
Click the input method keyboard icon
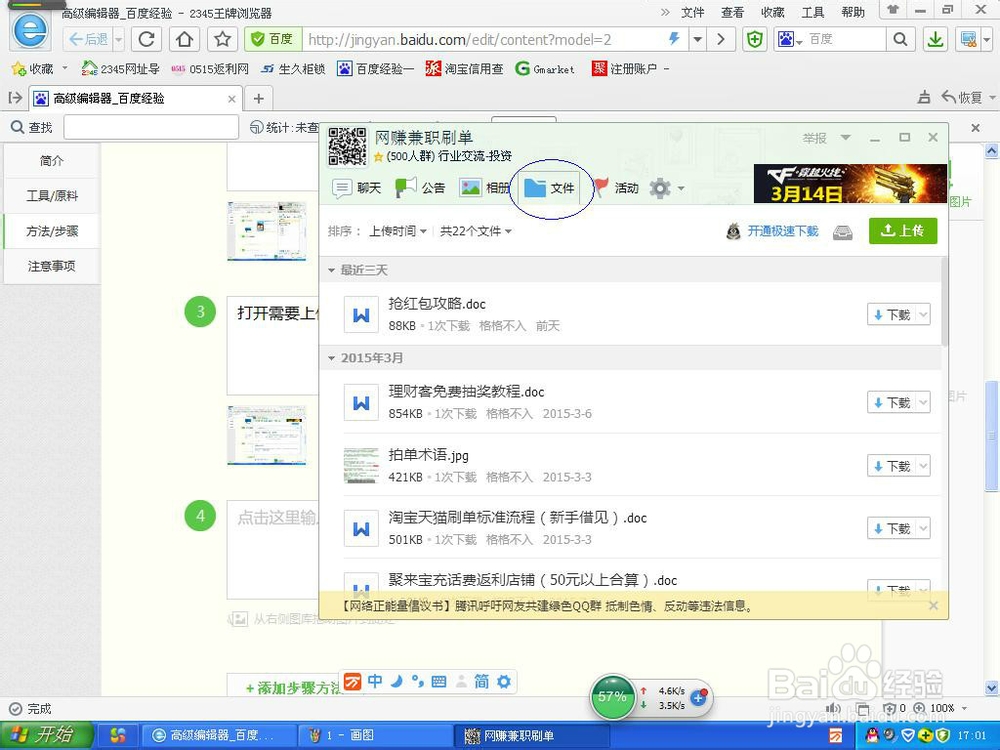point(439,682)
